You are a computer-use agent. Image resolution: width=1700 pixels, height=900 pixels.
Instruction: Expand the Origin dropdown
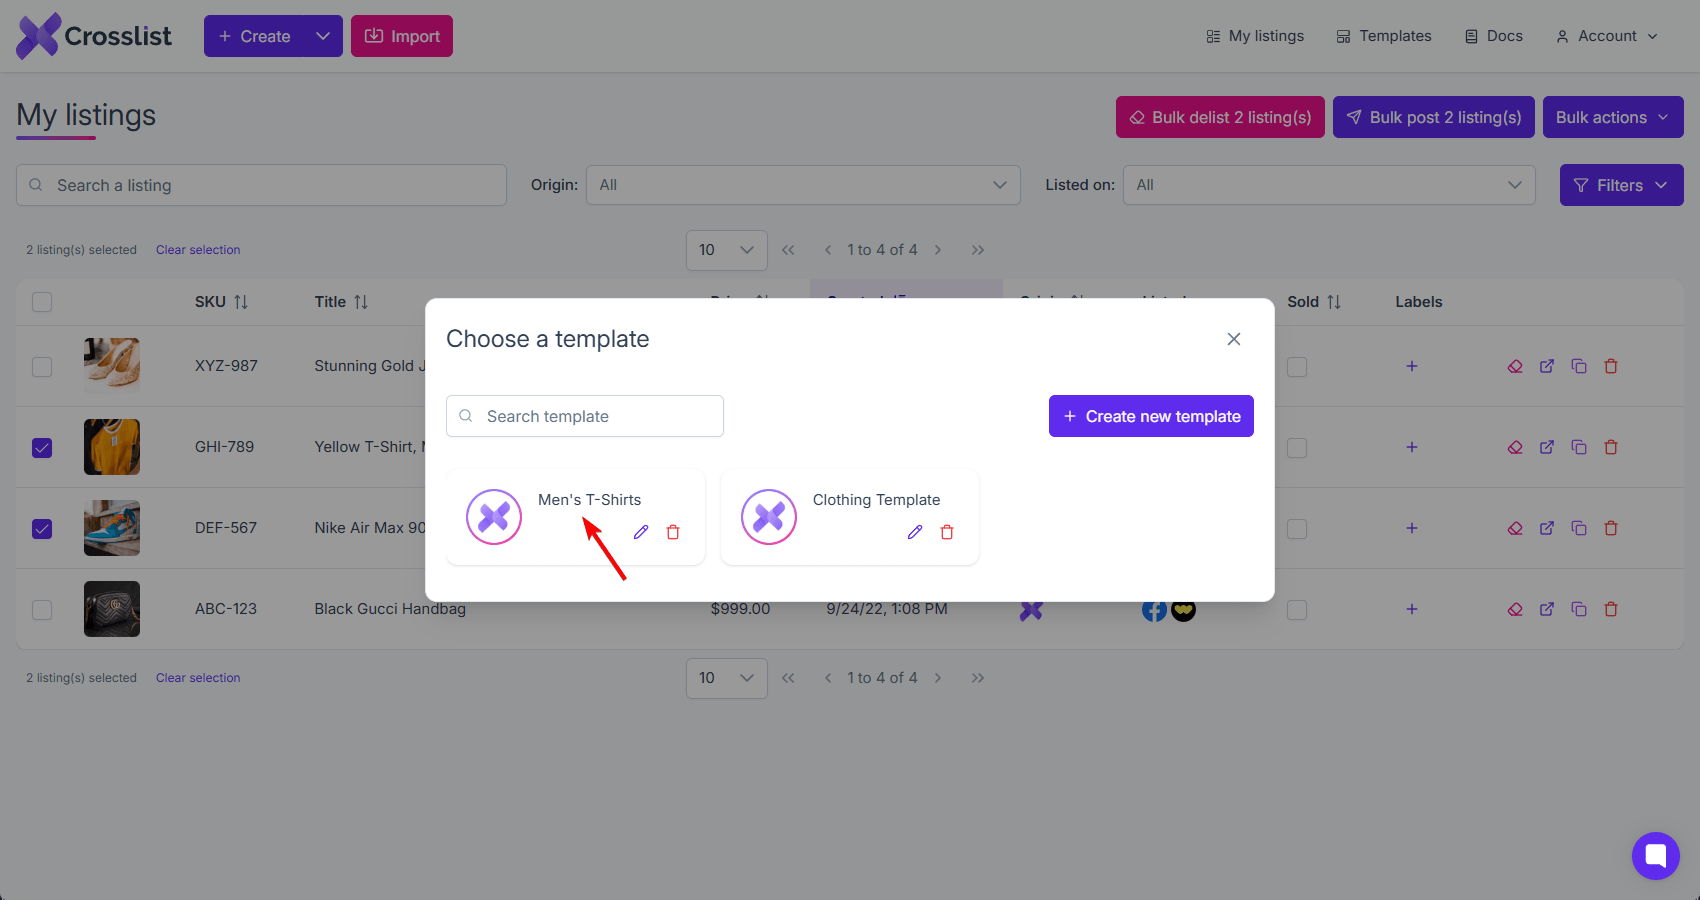[803, 185]
